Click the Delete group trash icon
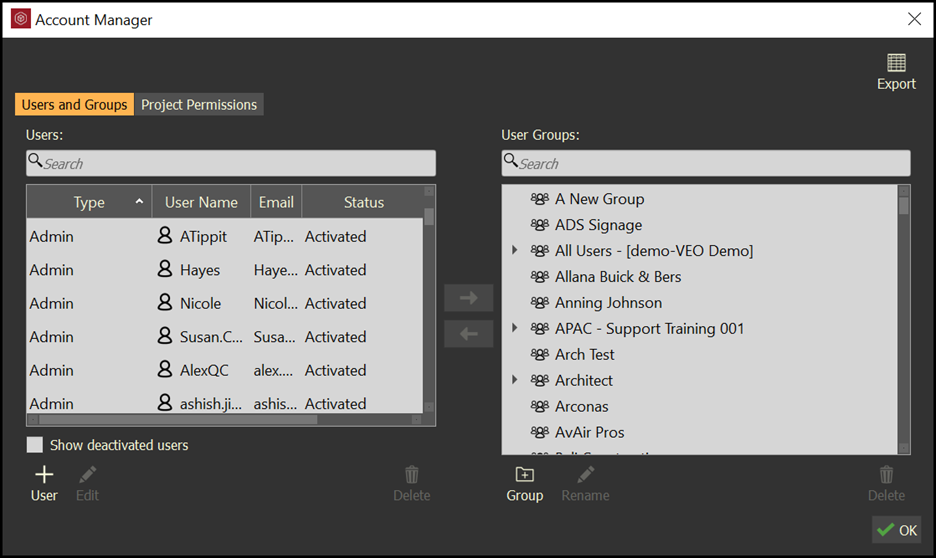The height and width of the screenshot is (558, 936). [885, 475]
